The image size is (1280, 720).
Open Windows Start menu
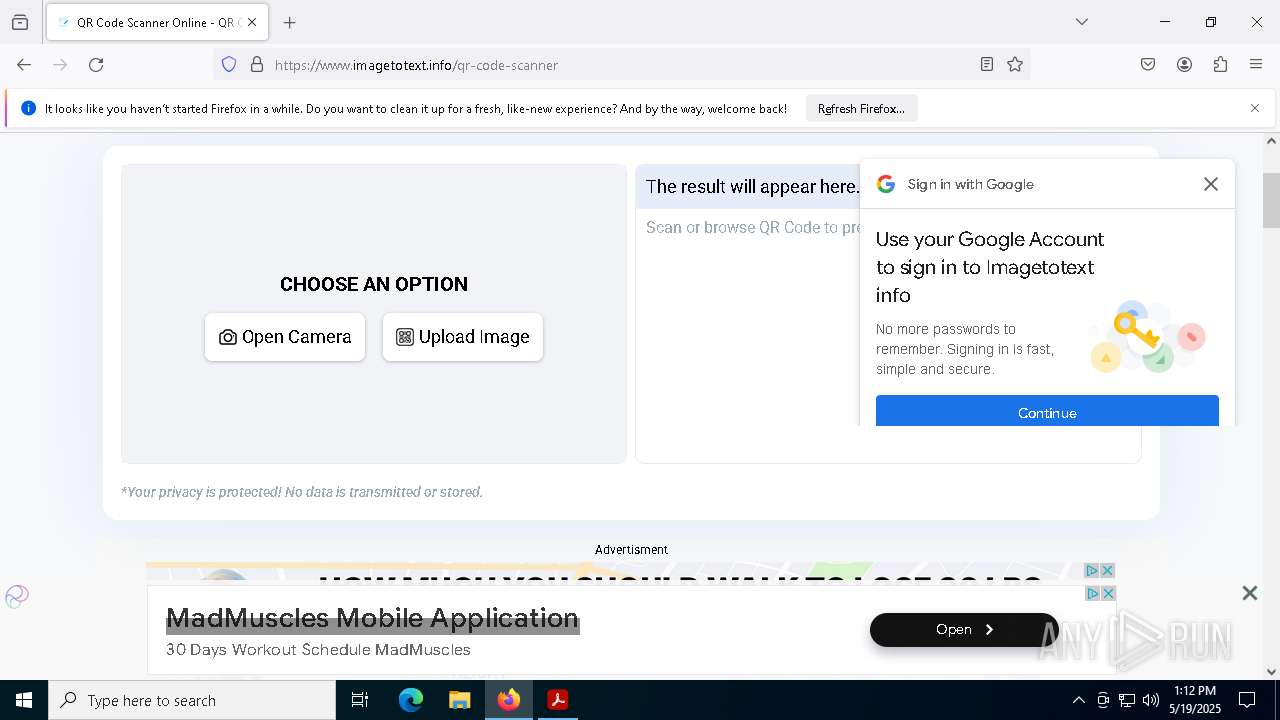pos(24,700)
